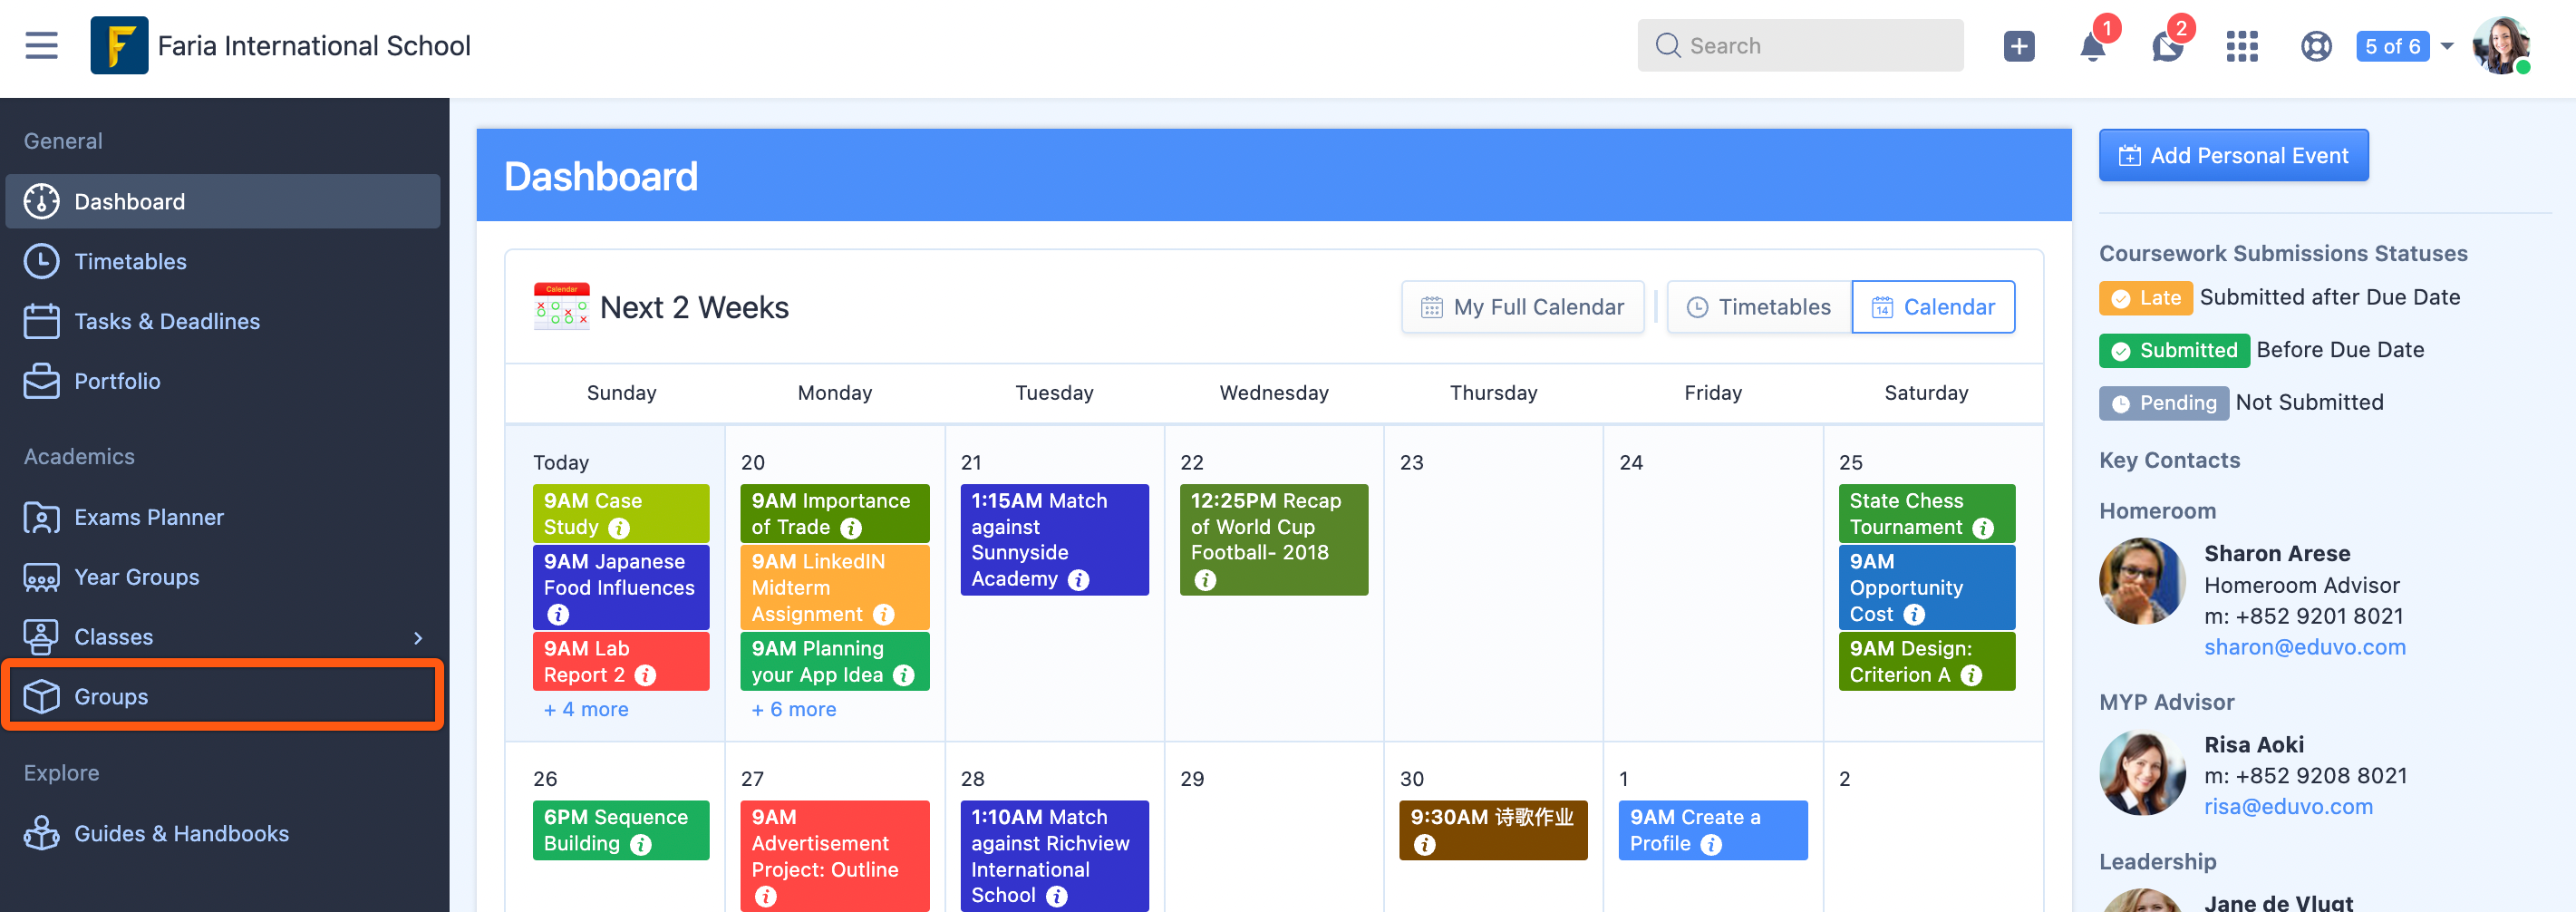Expand the + 6 more events on Monday
2576x912 pixels.
click(x=793, y=709)
